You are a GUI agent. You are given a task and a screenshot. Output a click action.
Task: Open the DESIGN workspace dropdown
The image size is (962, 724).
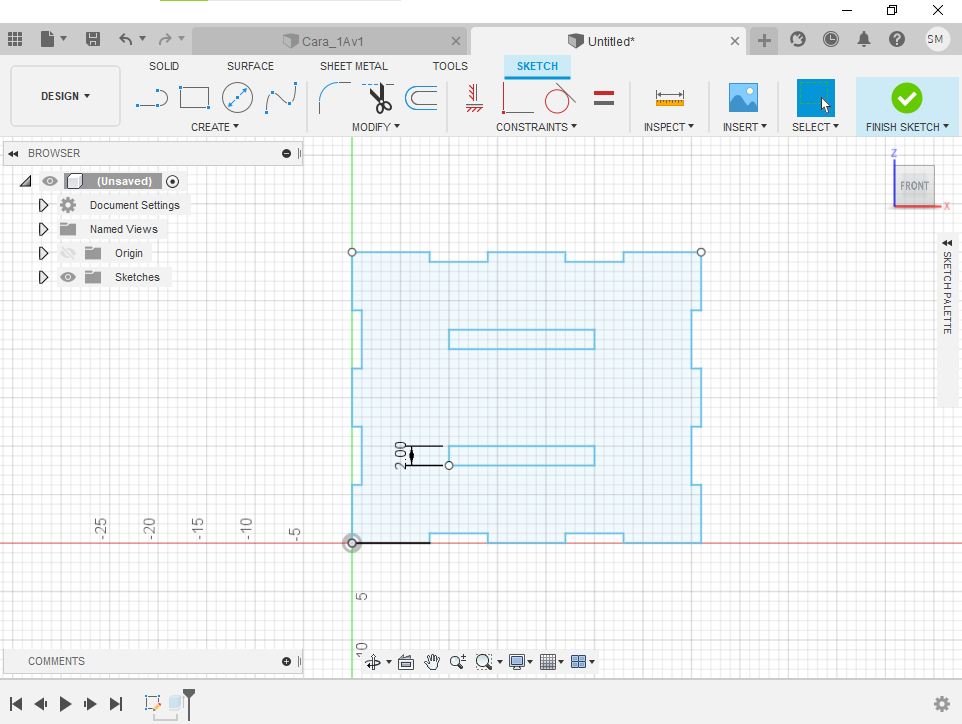click(65, 96)
